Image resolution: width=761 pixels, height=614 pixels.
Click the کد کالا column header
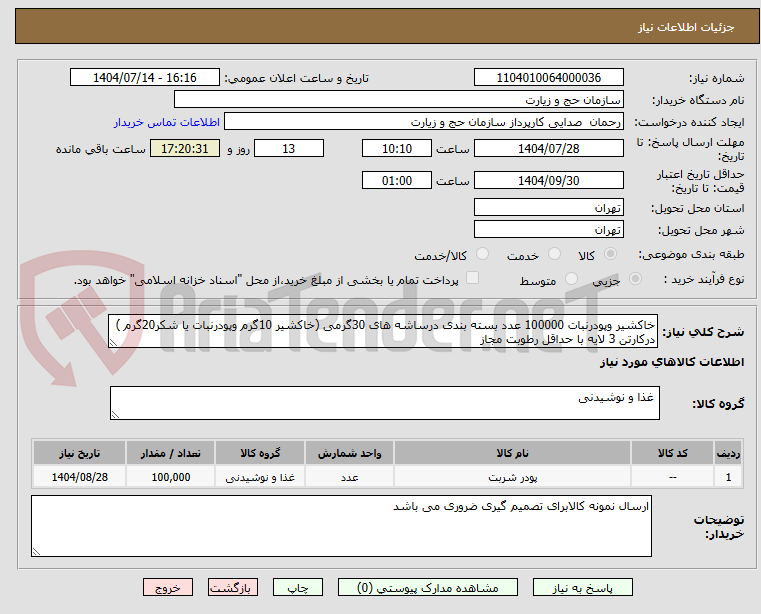click(x=672, y=453)
